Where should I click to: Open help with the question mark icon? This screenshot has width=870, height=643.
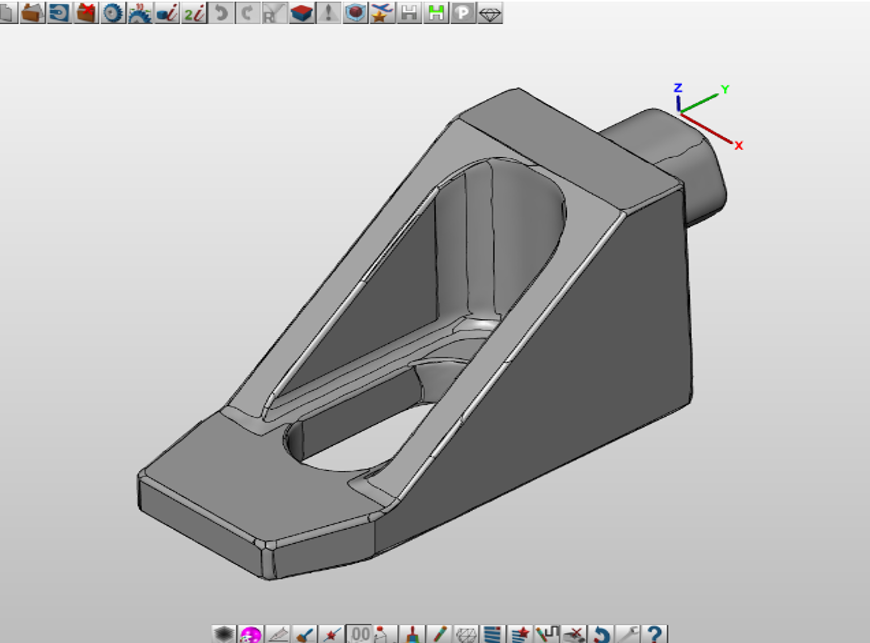[655, 633]
